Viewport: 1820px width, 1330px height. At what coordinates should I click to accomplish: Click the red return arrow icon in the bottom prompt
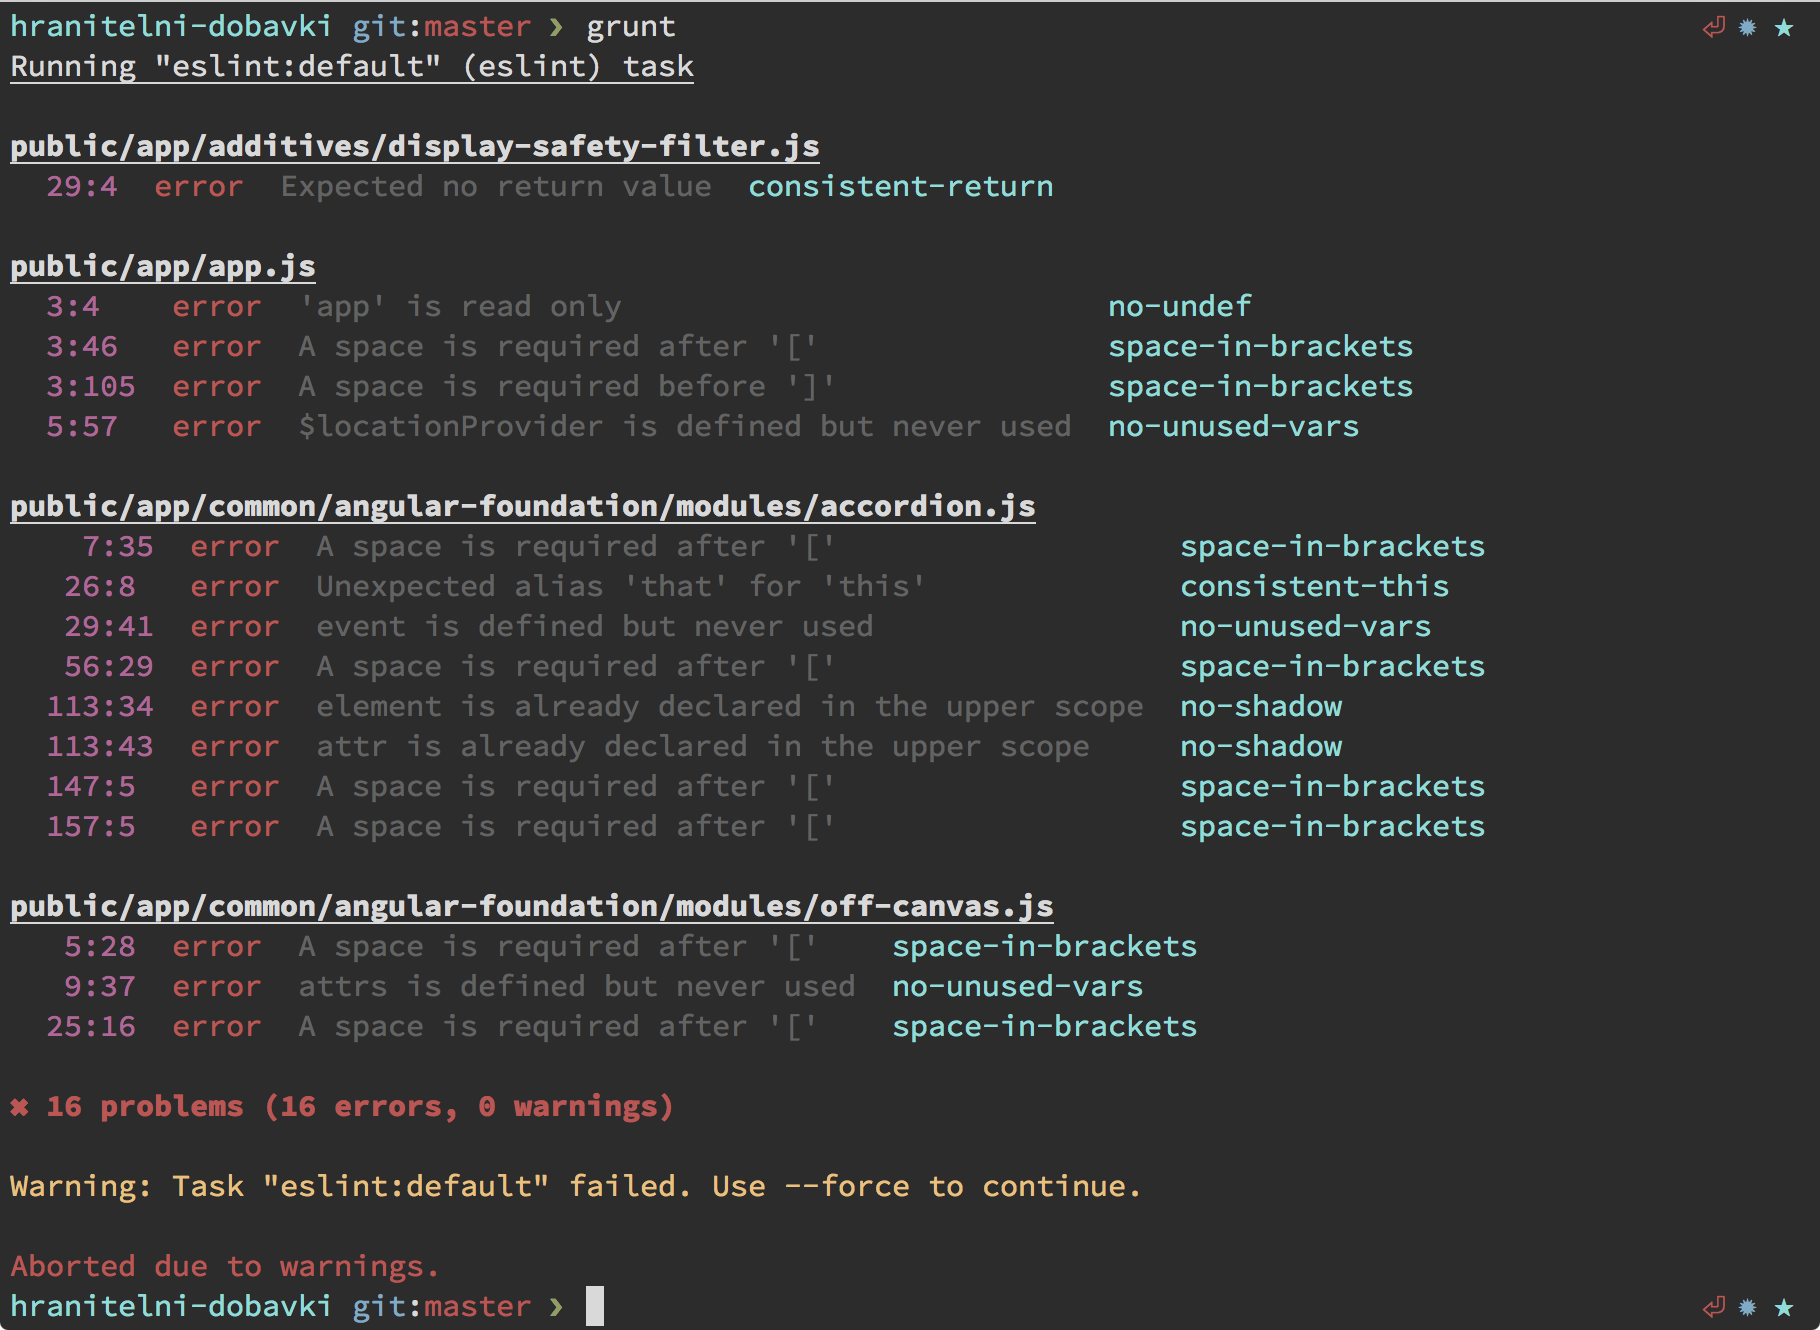(1713, 1306)
